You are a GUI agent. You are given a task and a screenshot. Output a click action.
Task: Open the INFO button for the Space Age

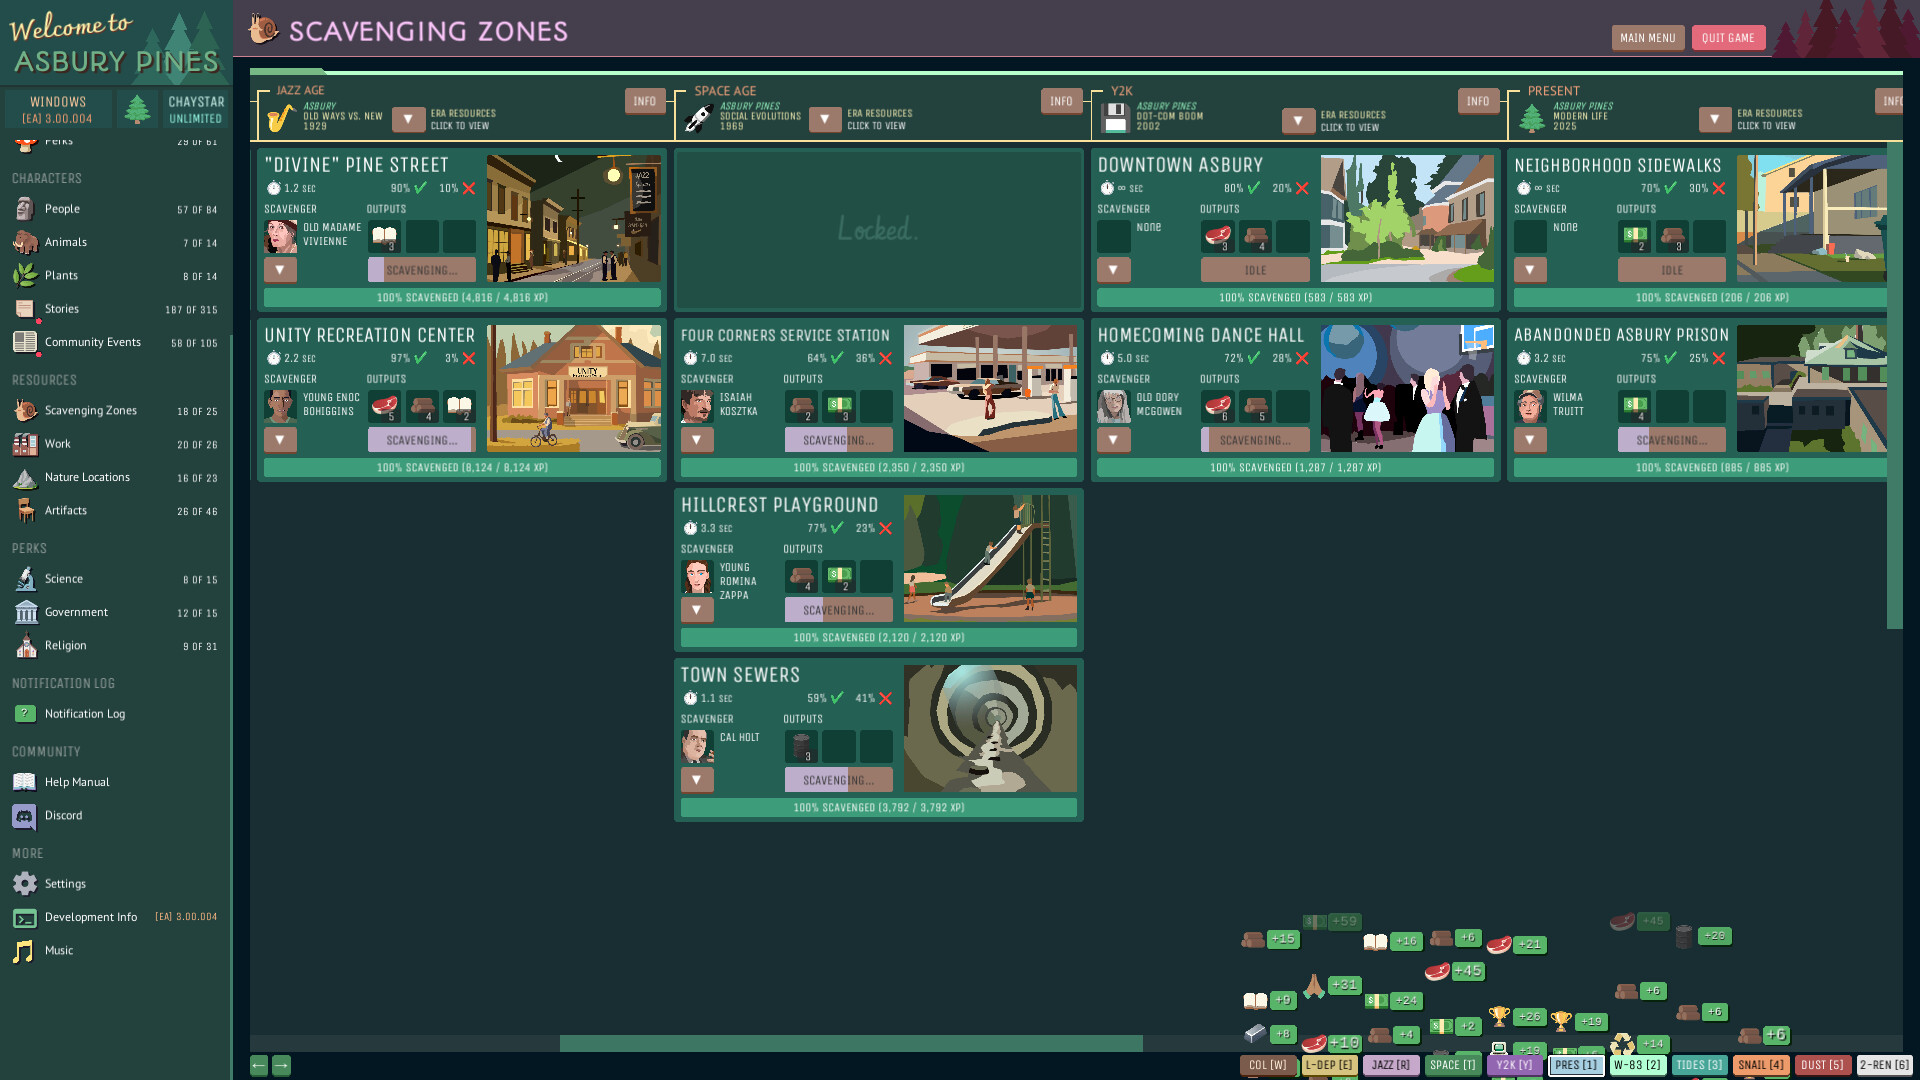(x=1061, y=100)
